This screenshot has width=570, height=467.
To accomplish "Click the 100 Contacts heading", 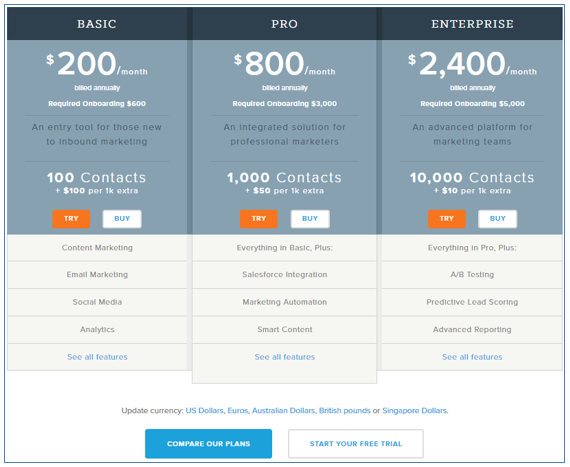I will [x=97, y=177].
